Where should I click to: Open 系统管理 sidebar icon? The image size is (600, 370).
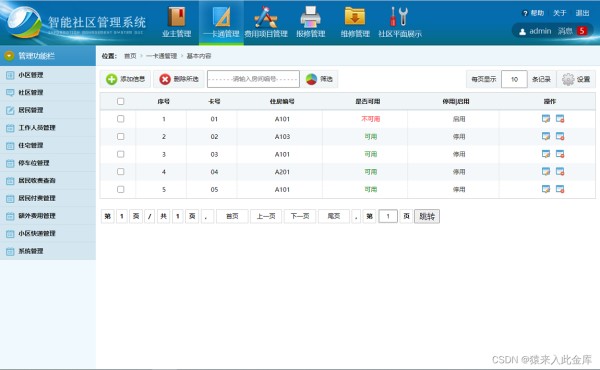click(x=10, y=251)
